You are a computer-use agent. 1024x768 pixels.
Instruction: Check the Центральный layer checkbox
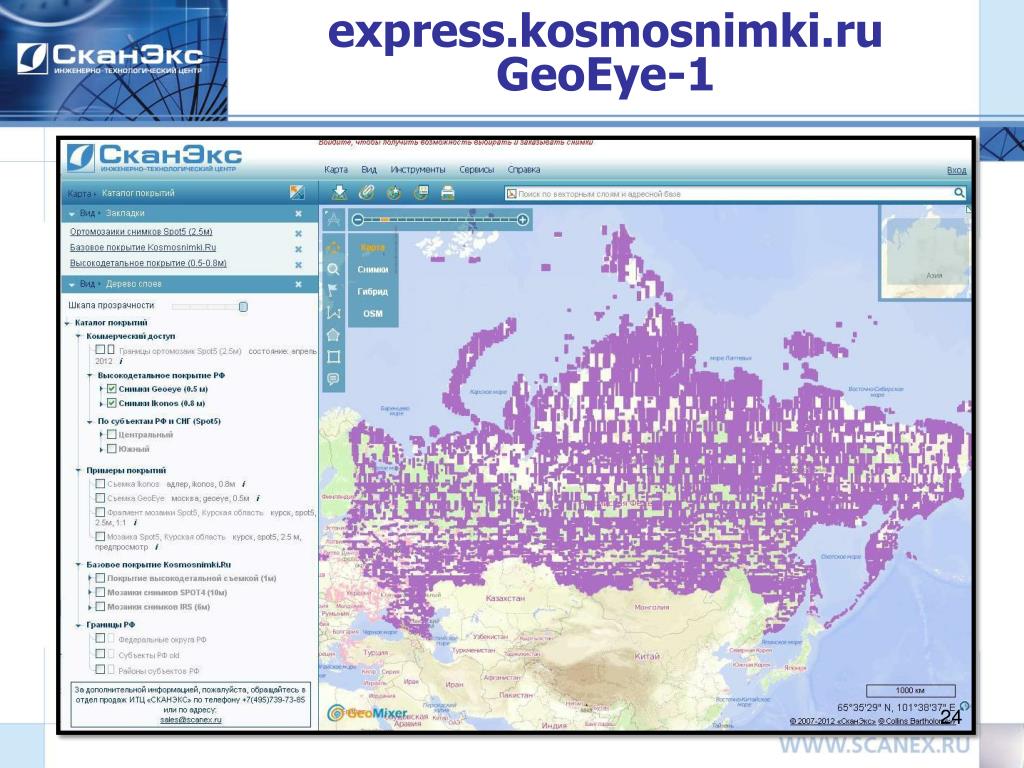112,434
